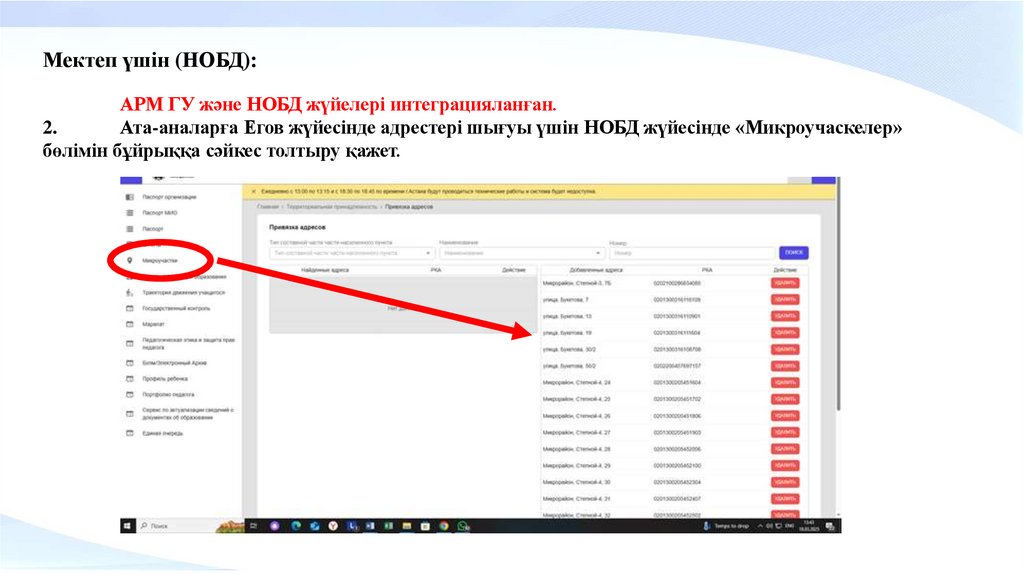Click the page vertical scrollbar
This screenshot has width=1024, height=574.
(838, 294)
